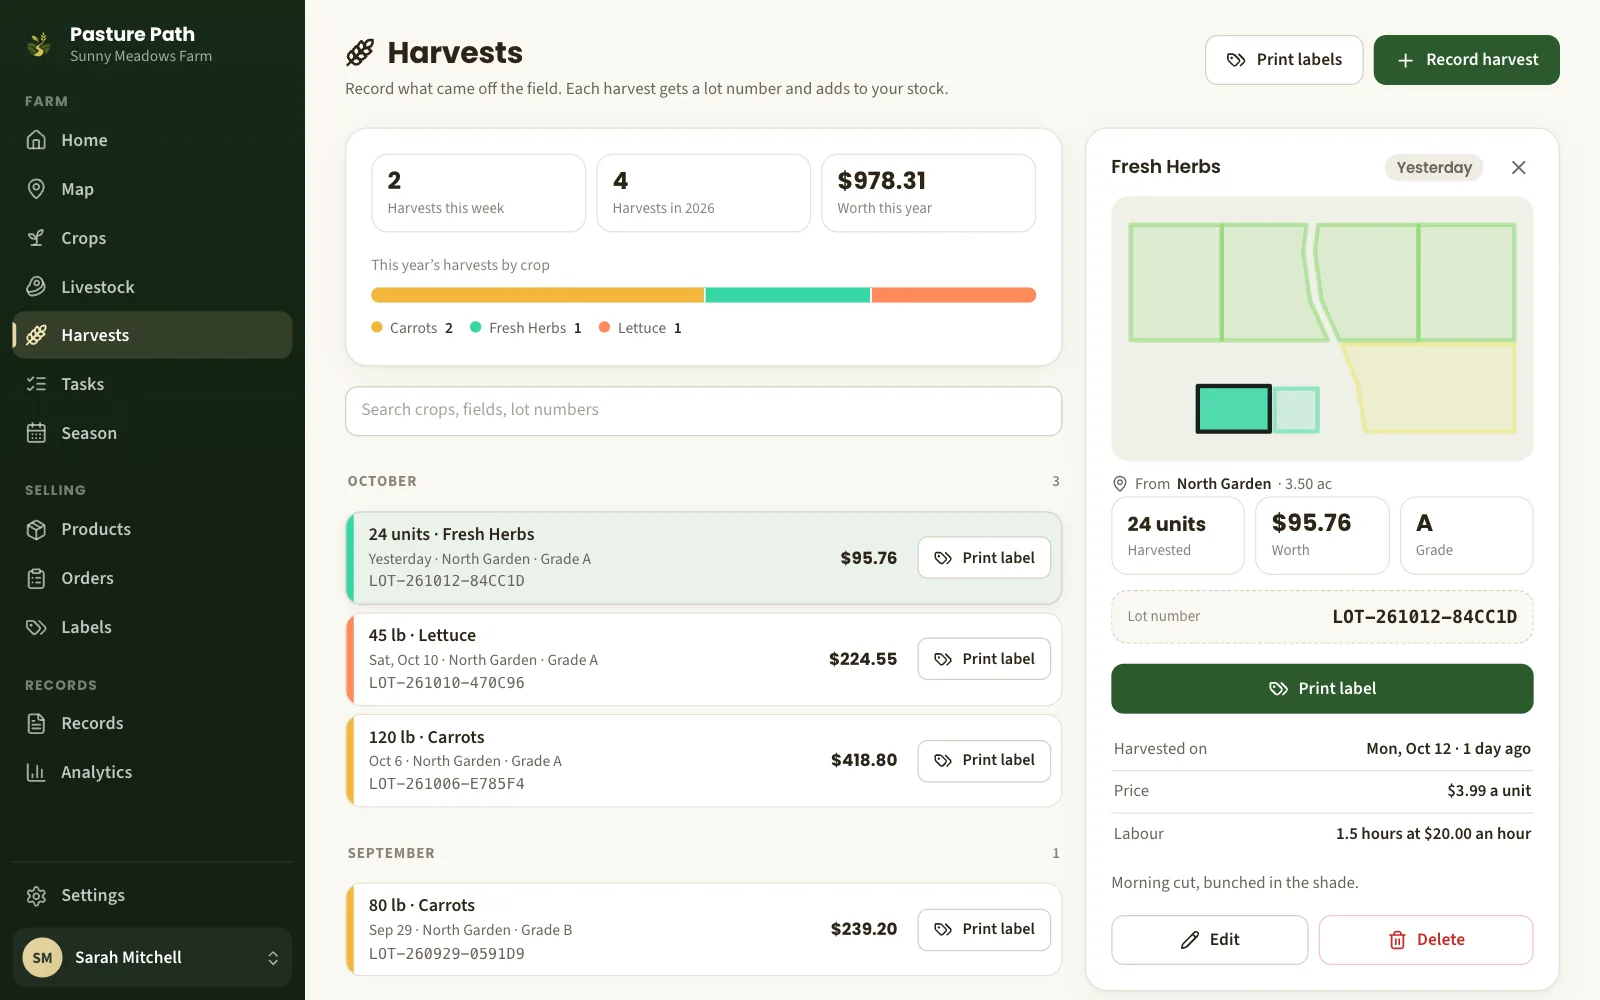Open Settings
This screenshot has width=1600, height=1000.
tap(152, 895)
